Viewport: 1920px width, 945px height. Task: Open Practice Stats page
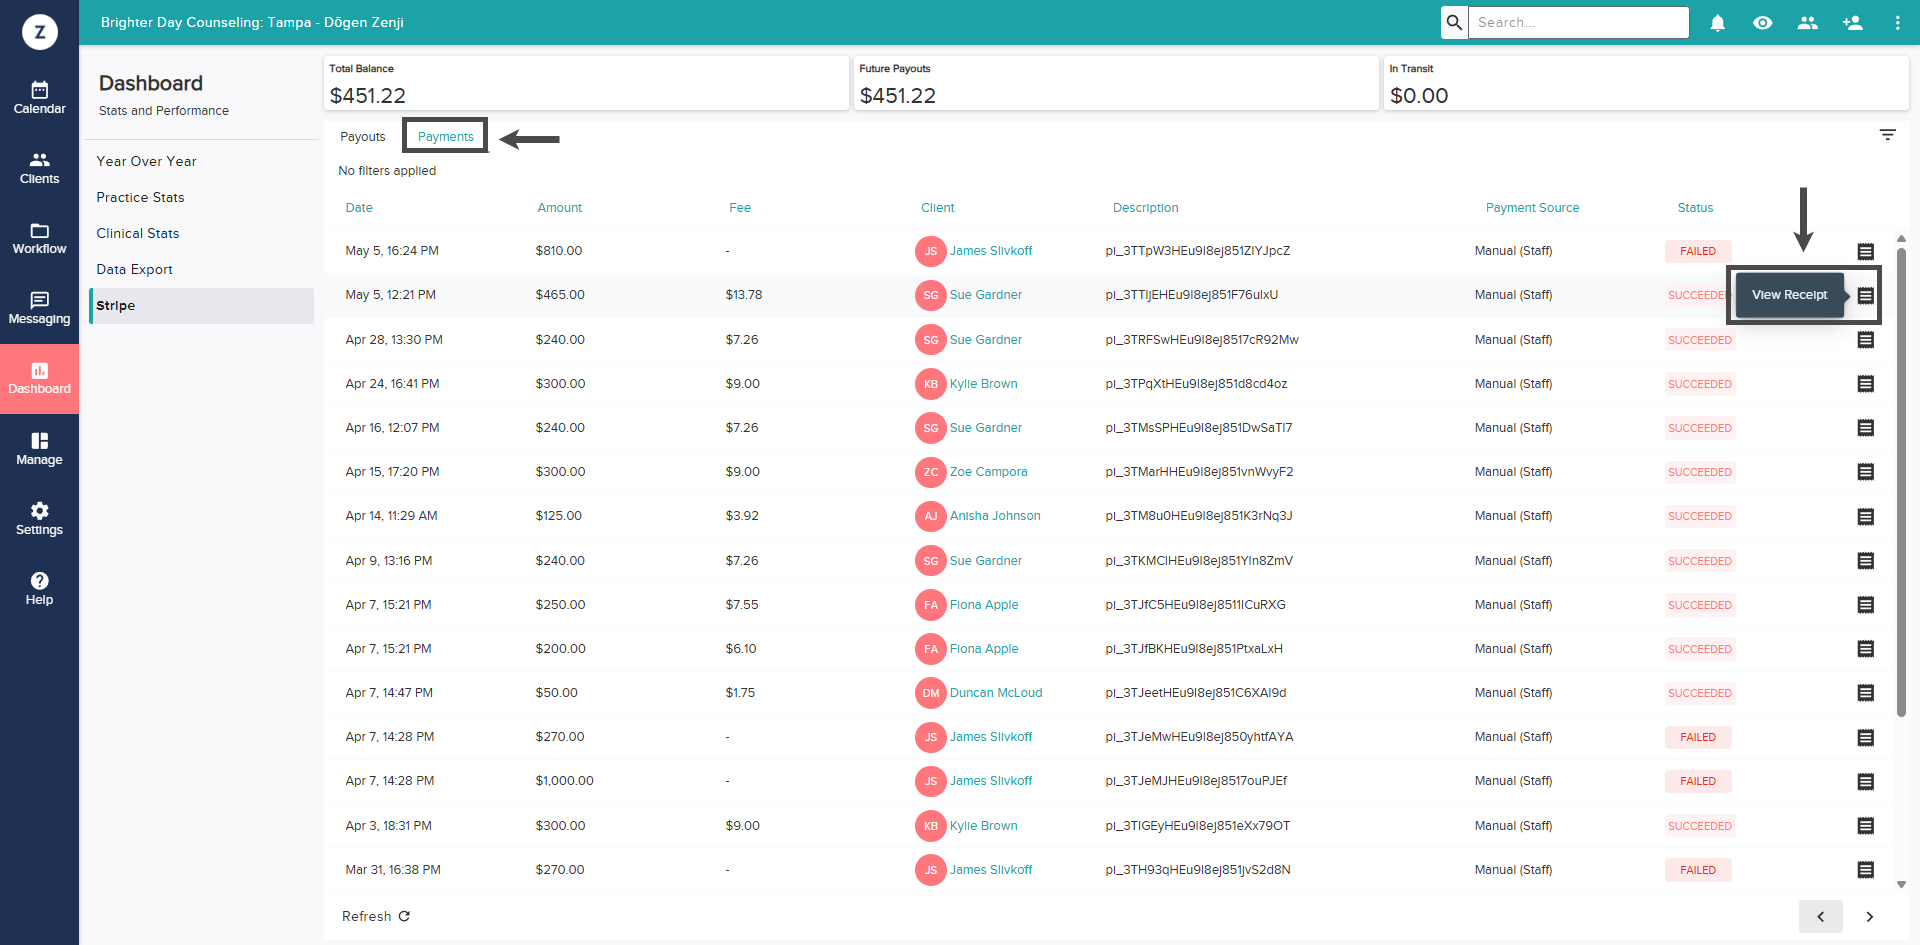point(140,197)
